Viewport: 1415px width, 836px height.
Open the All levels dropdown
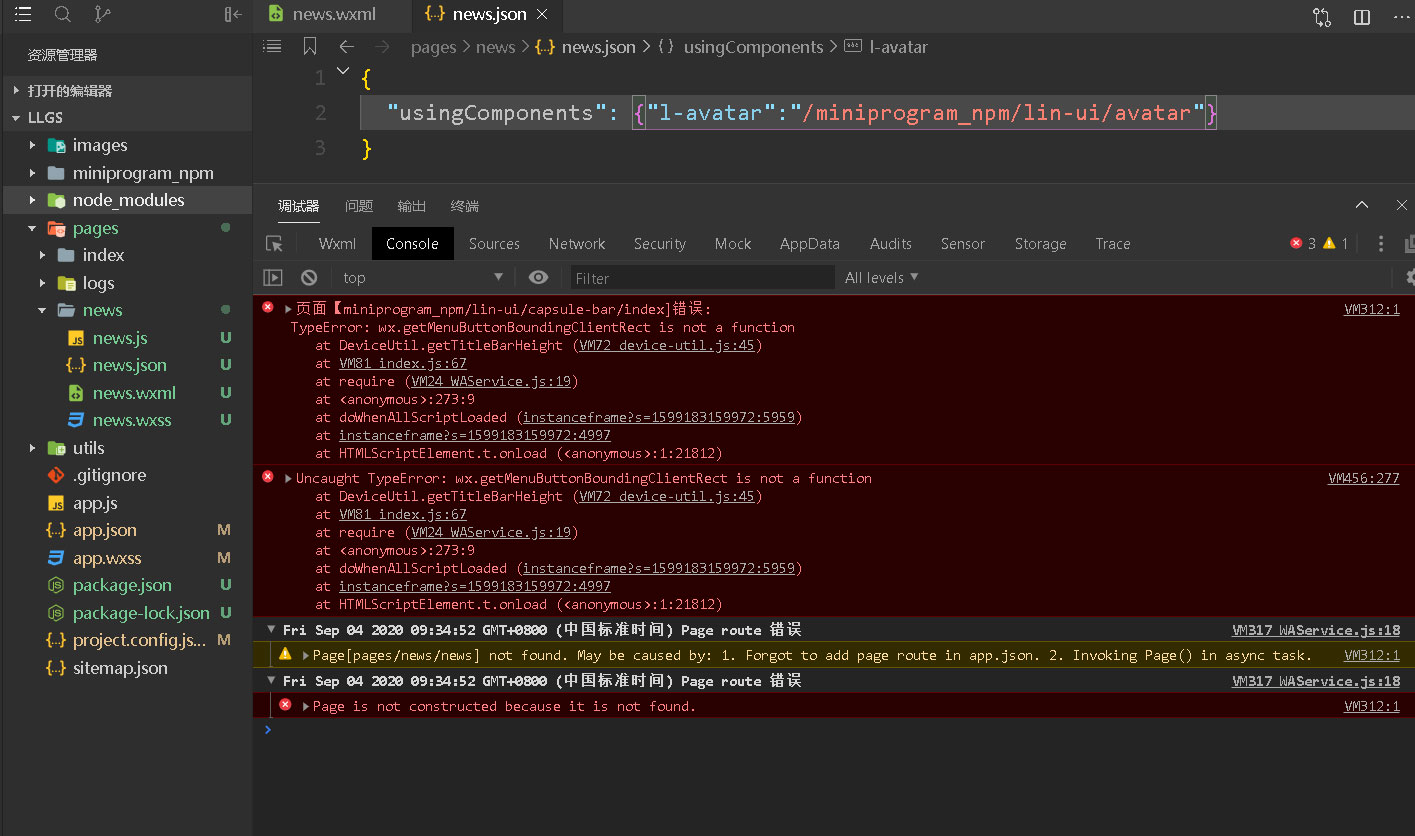(x=881, y=277)
